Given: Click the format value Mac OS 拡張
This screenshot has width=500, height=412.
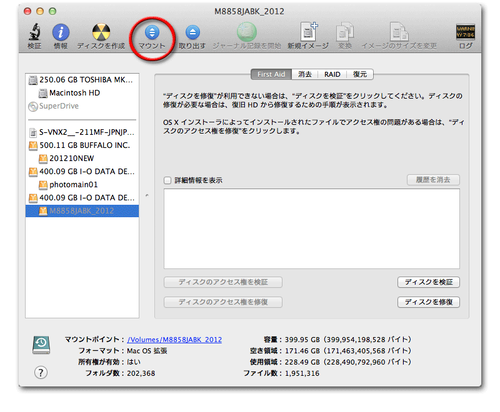Looking at the screenshot, I should click(x=147, y=351).
